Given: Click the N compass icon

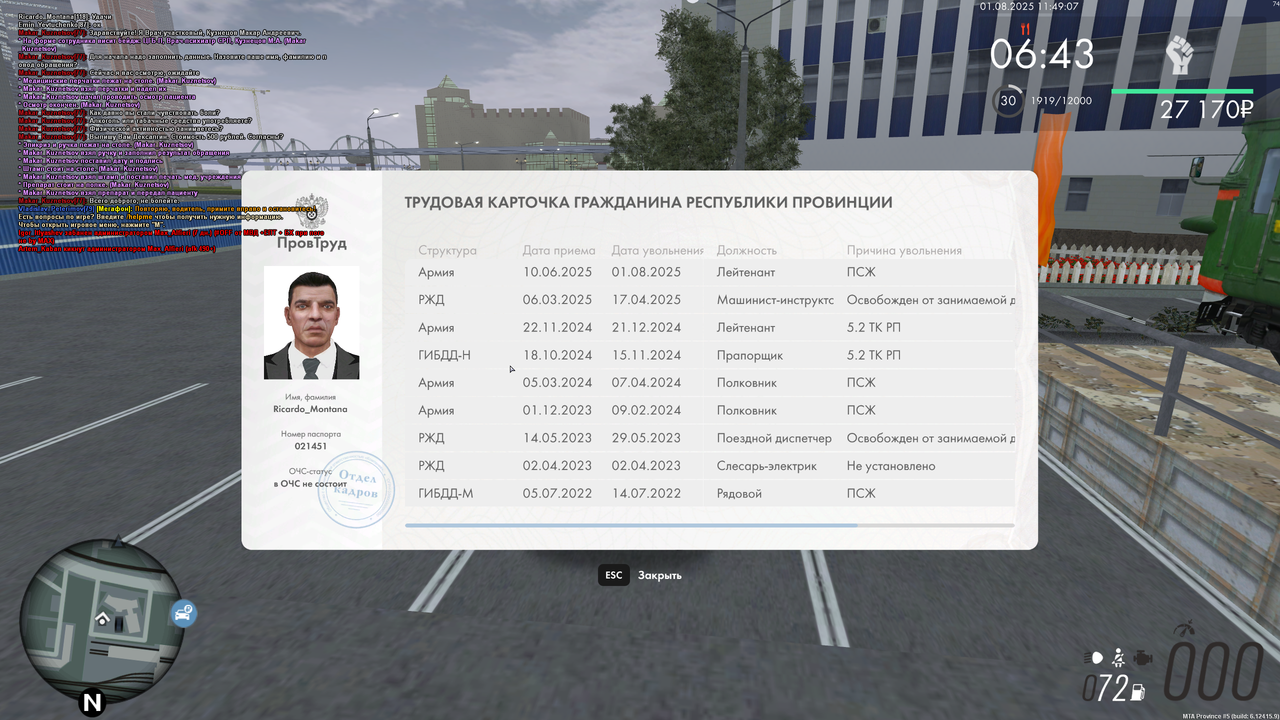Looking at the screenshot, I should (x=92, y=702).
